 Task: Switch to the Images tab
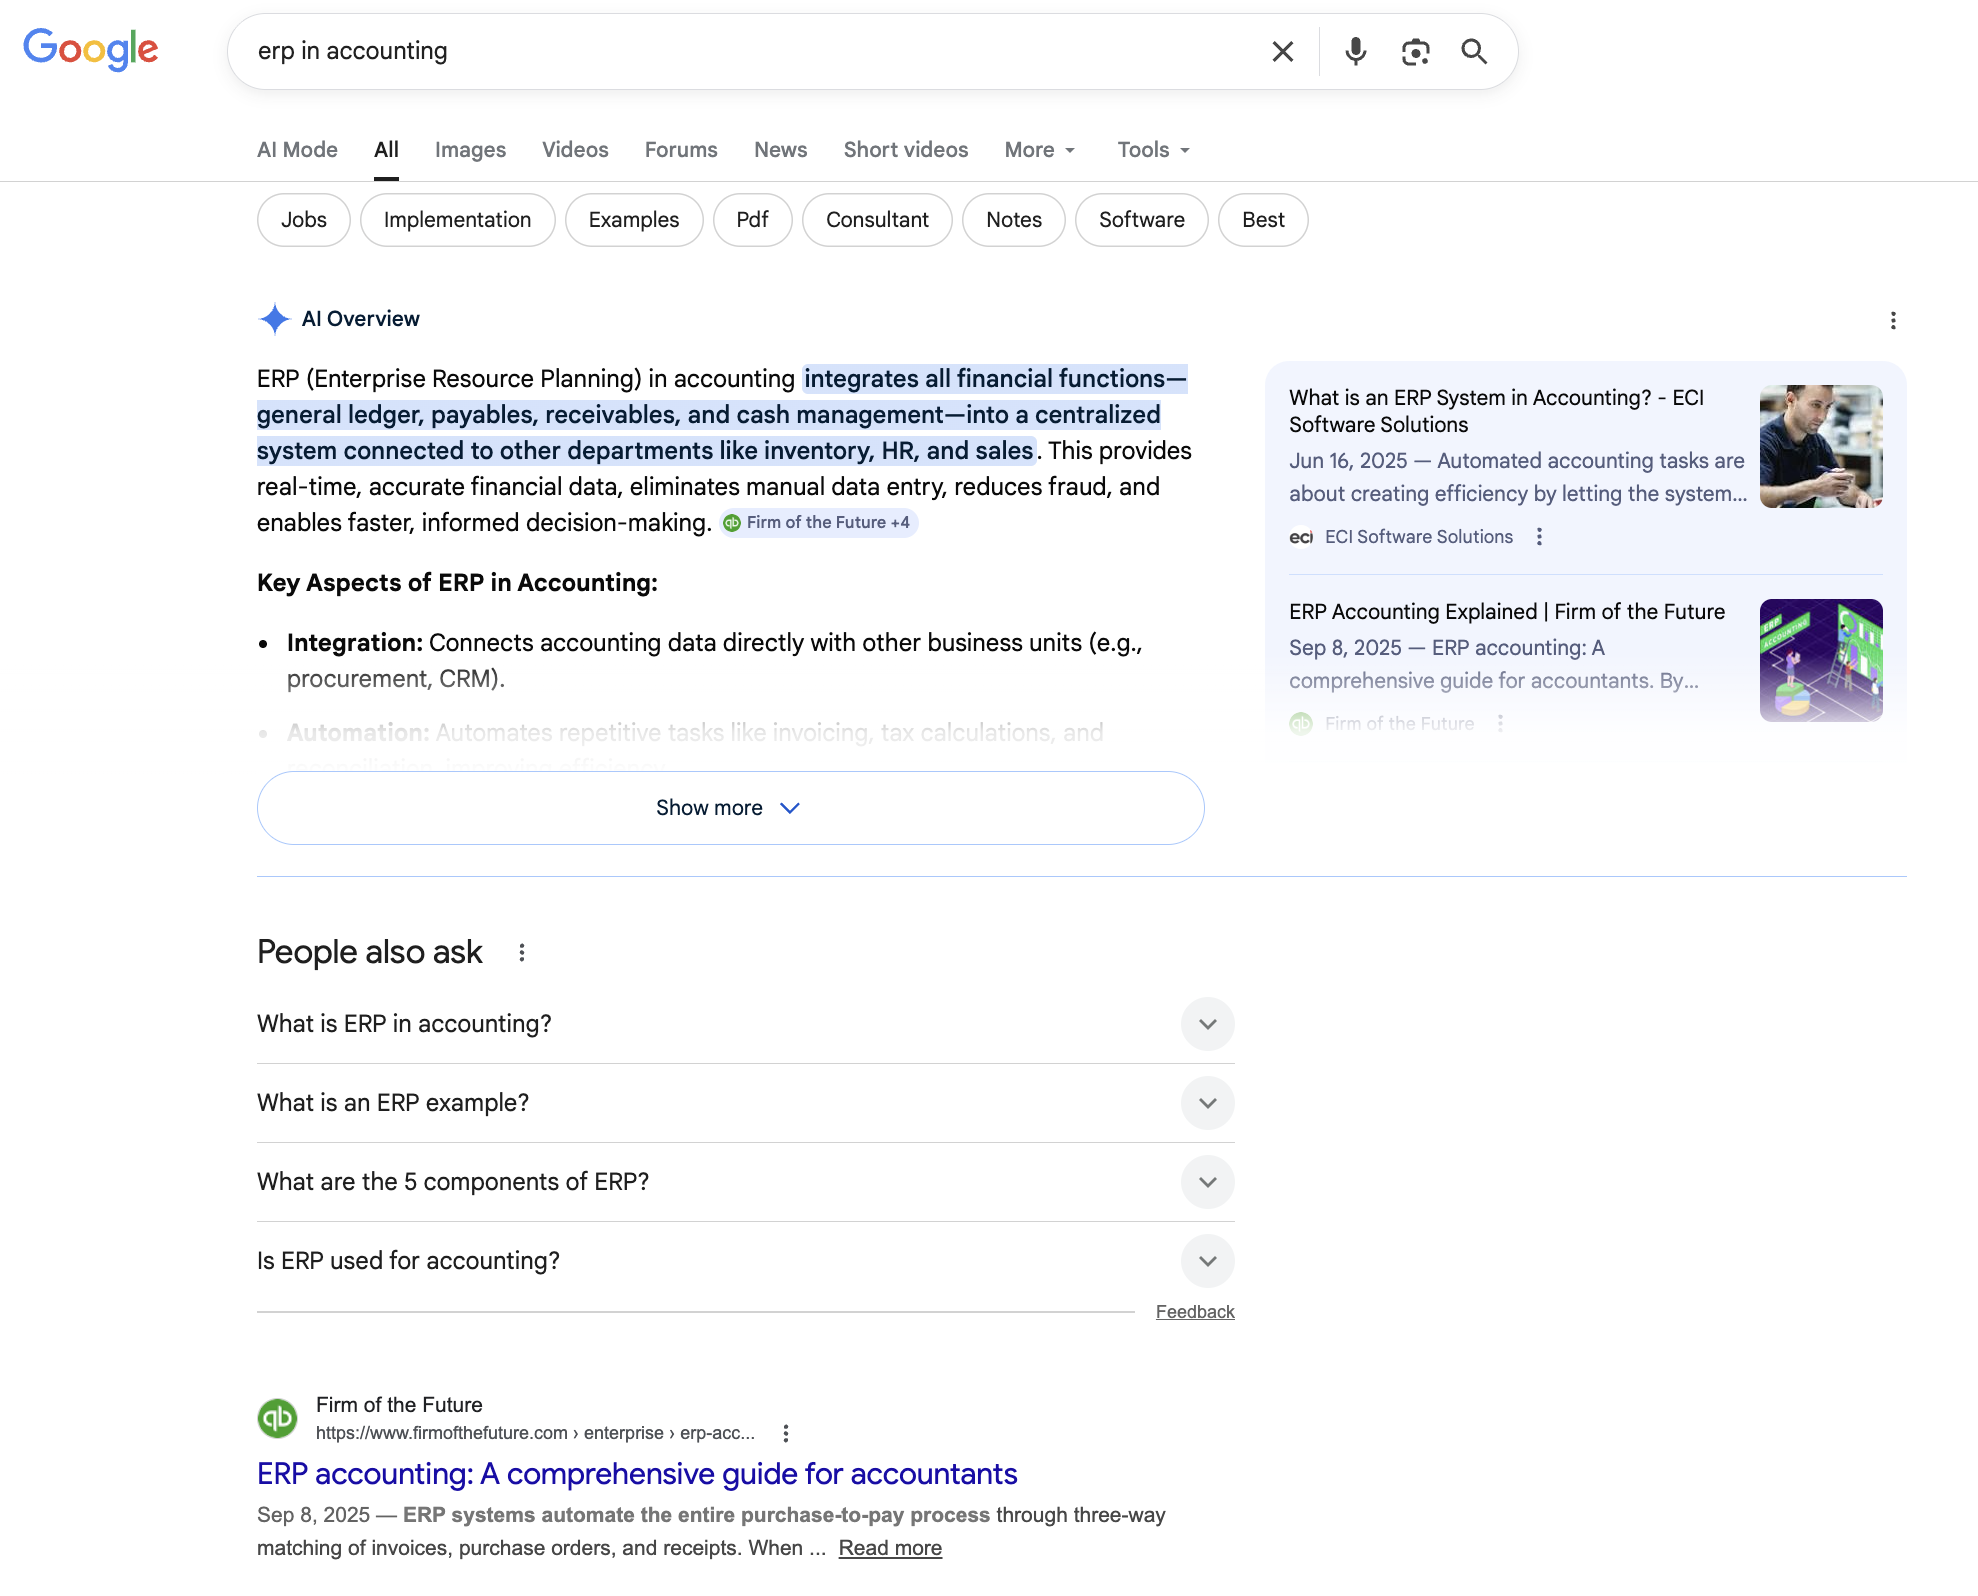pyautogui.click(x=470, y=149)
